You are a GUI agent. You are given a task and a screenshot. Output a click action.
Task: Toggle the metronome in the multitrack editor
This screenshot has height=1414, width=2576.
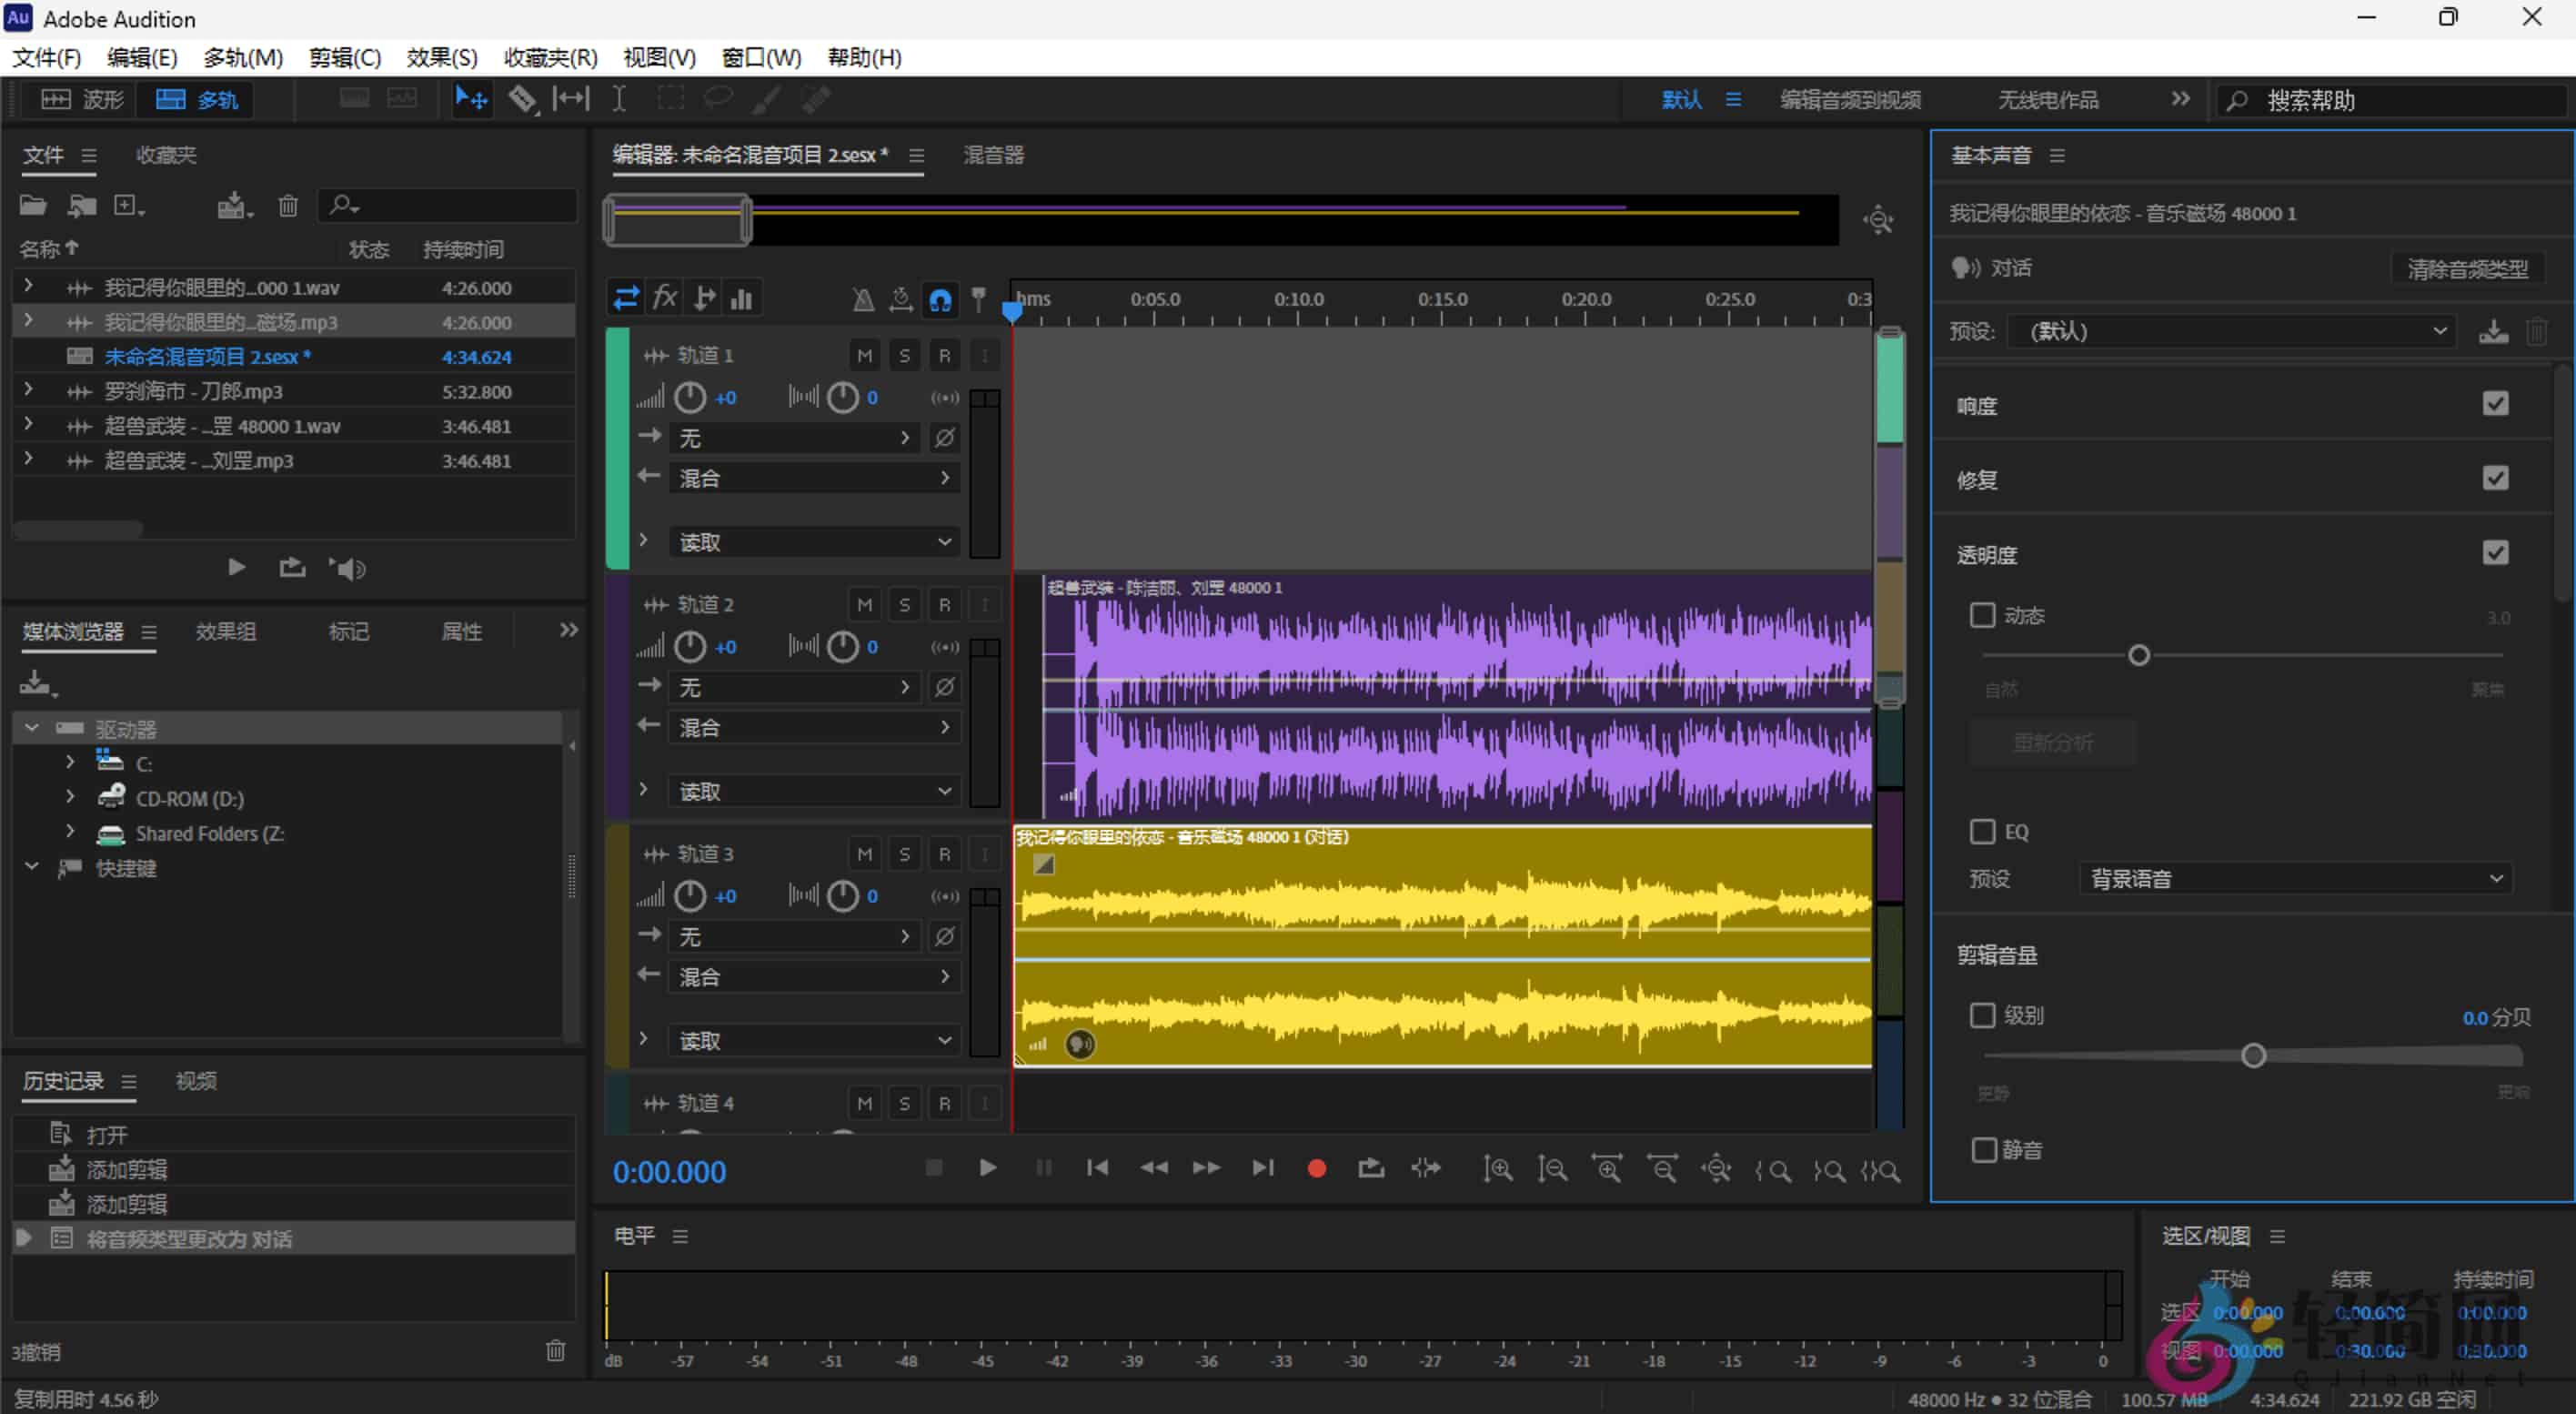tap(862, 298)
